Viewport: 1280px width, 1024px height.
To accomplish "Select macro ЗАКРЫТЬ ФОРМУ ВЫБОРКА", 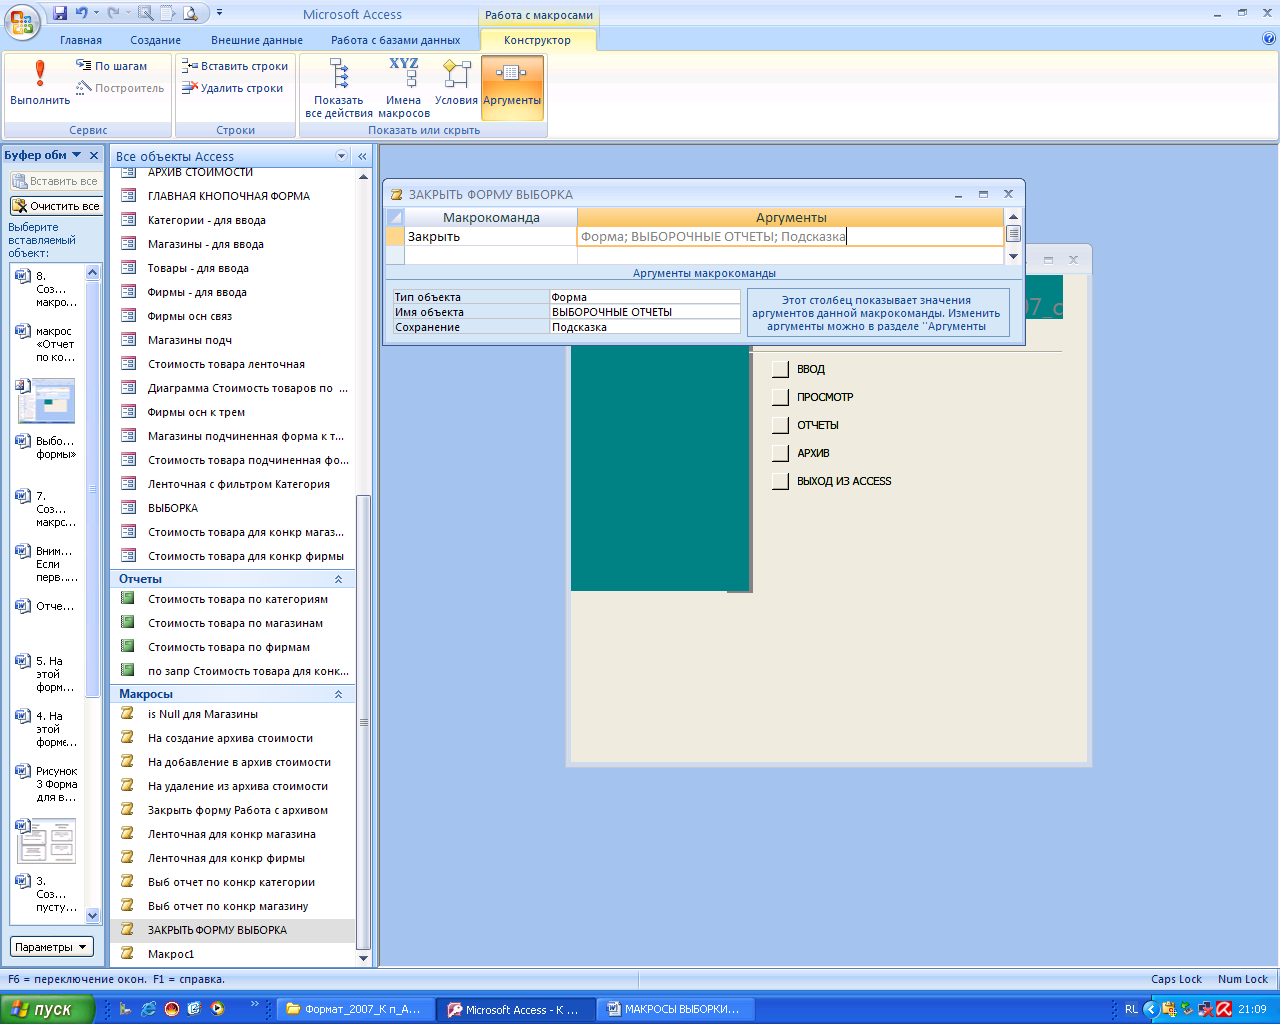I will 232,930.
